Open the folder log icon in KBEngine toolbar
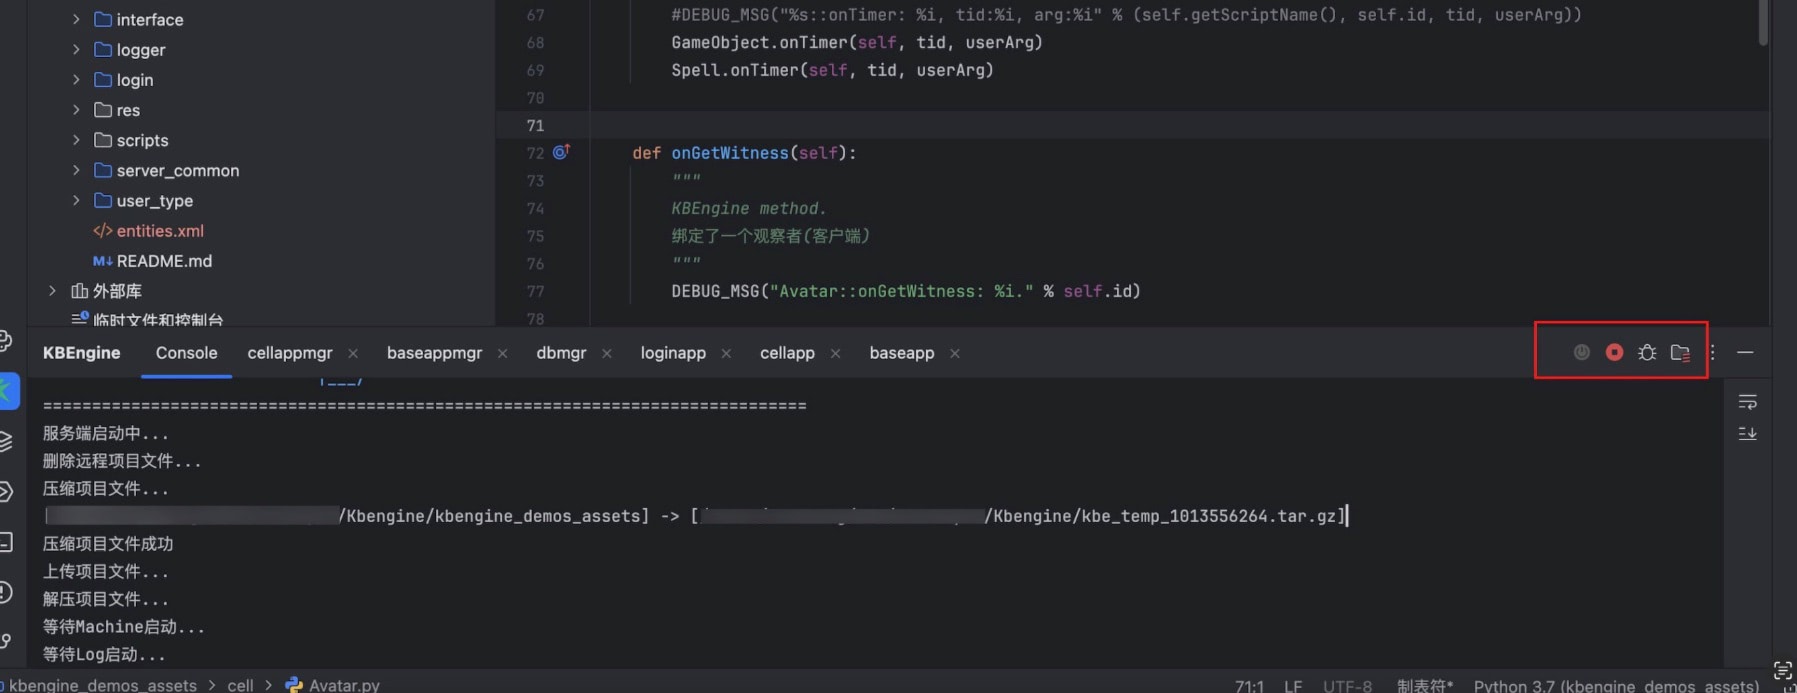Image resolution: width=1797 pixels, height=693 pixels. point(1680,352)
